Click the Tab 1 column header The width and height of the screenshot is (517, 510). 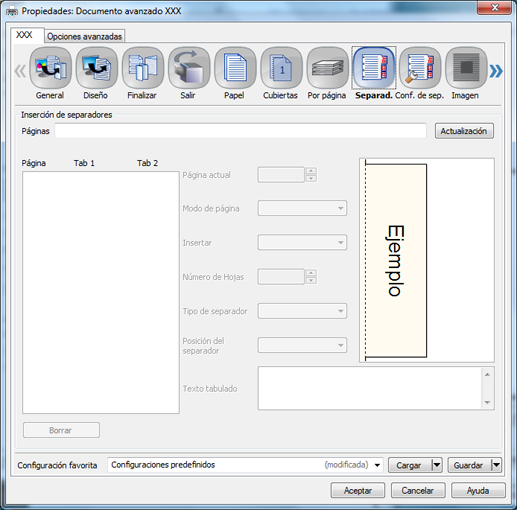(84, 163)
